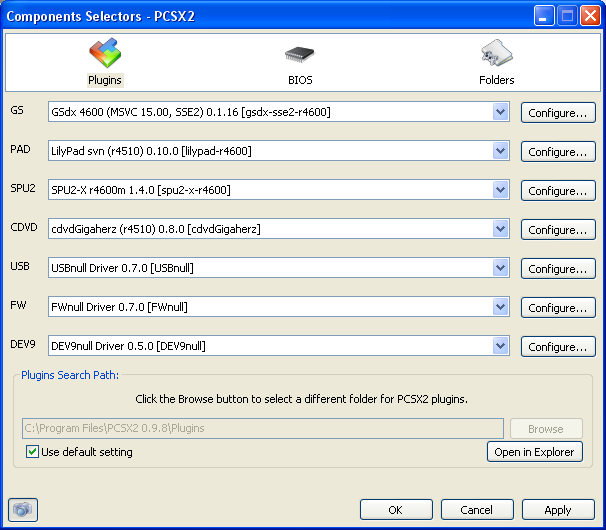The image size is (606, 530).
Task: Expand the CDVD plugin dropdown arrow
Action: 500,229
